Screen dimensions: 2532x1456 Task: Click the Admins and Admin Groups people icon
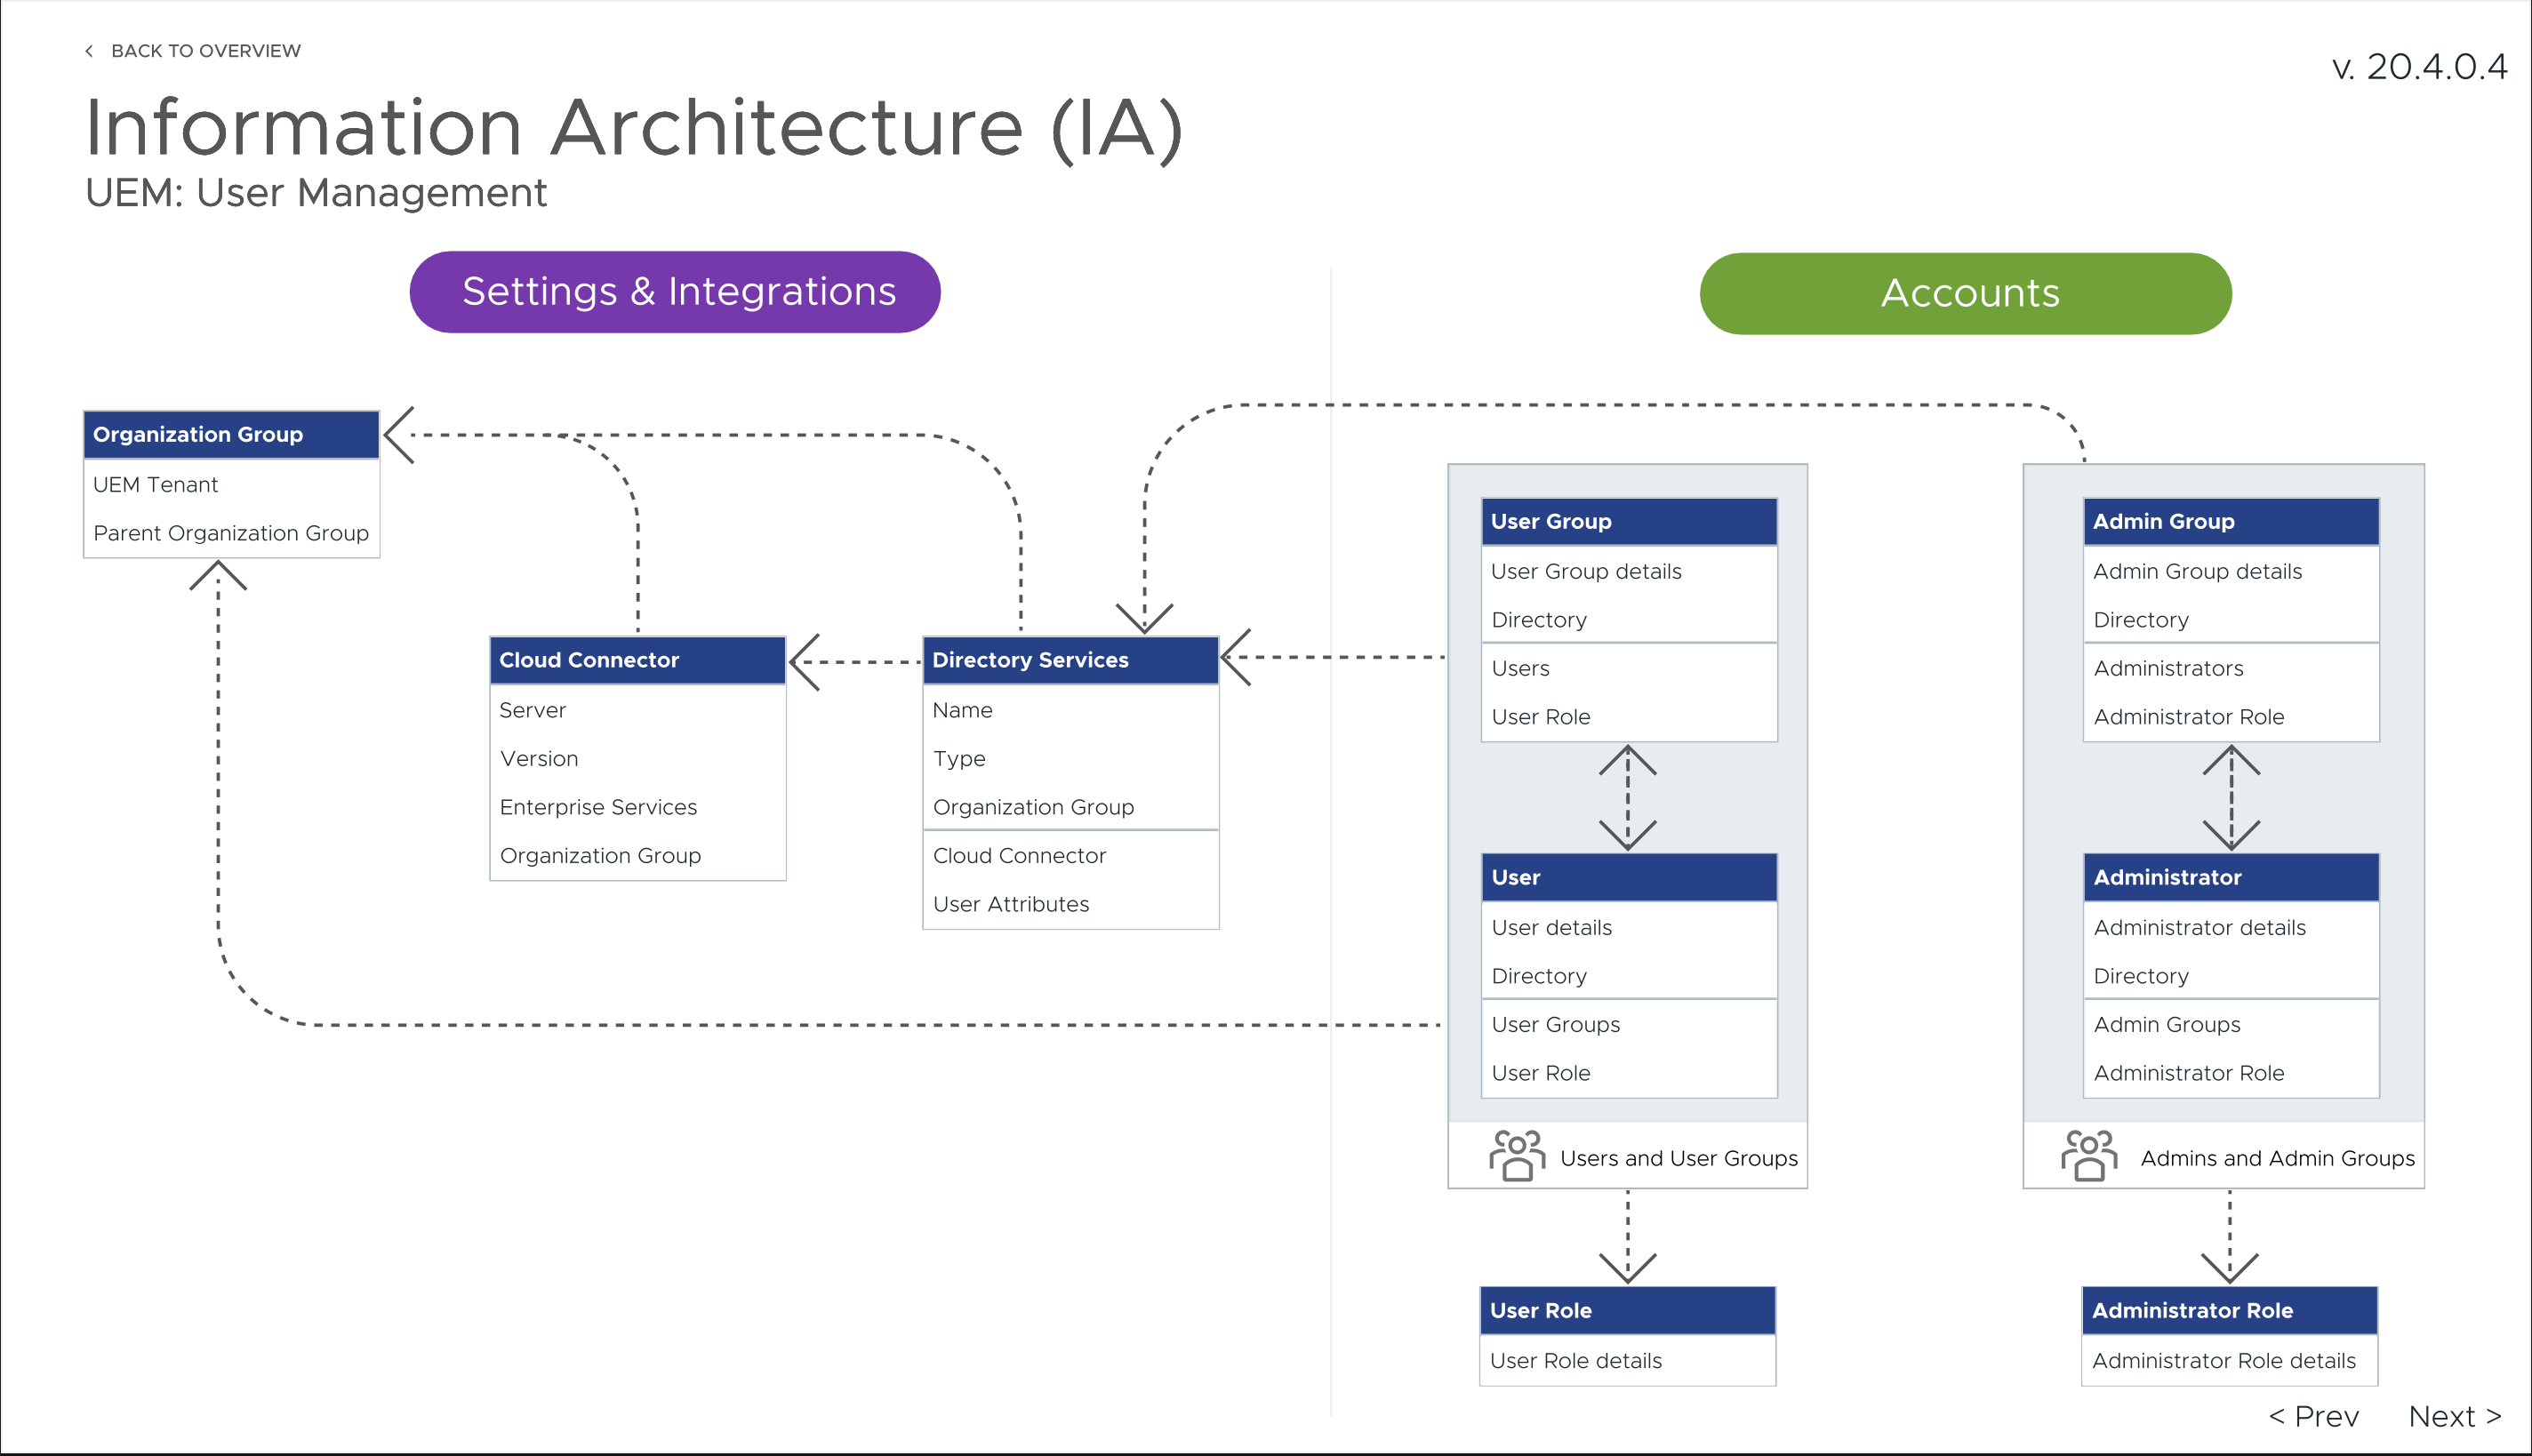pyautogui.click(x=2088, y=1156)
